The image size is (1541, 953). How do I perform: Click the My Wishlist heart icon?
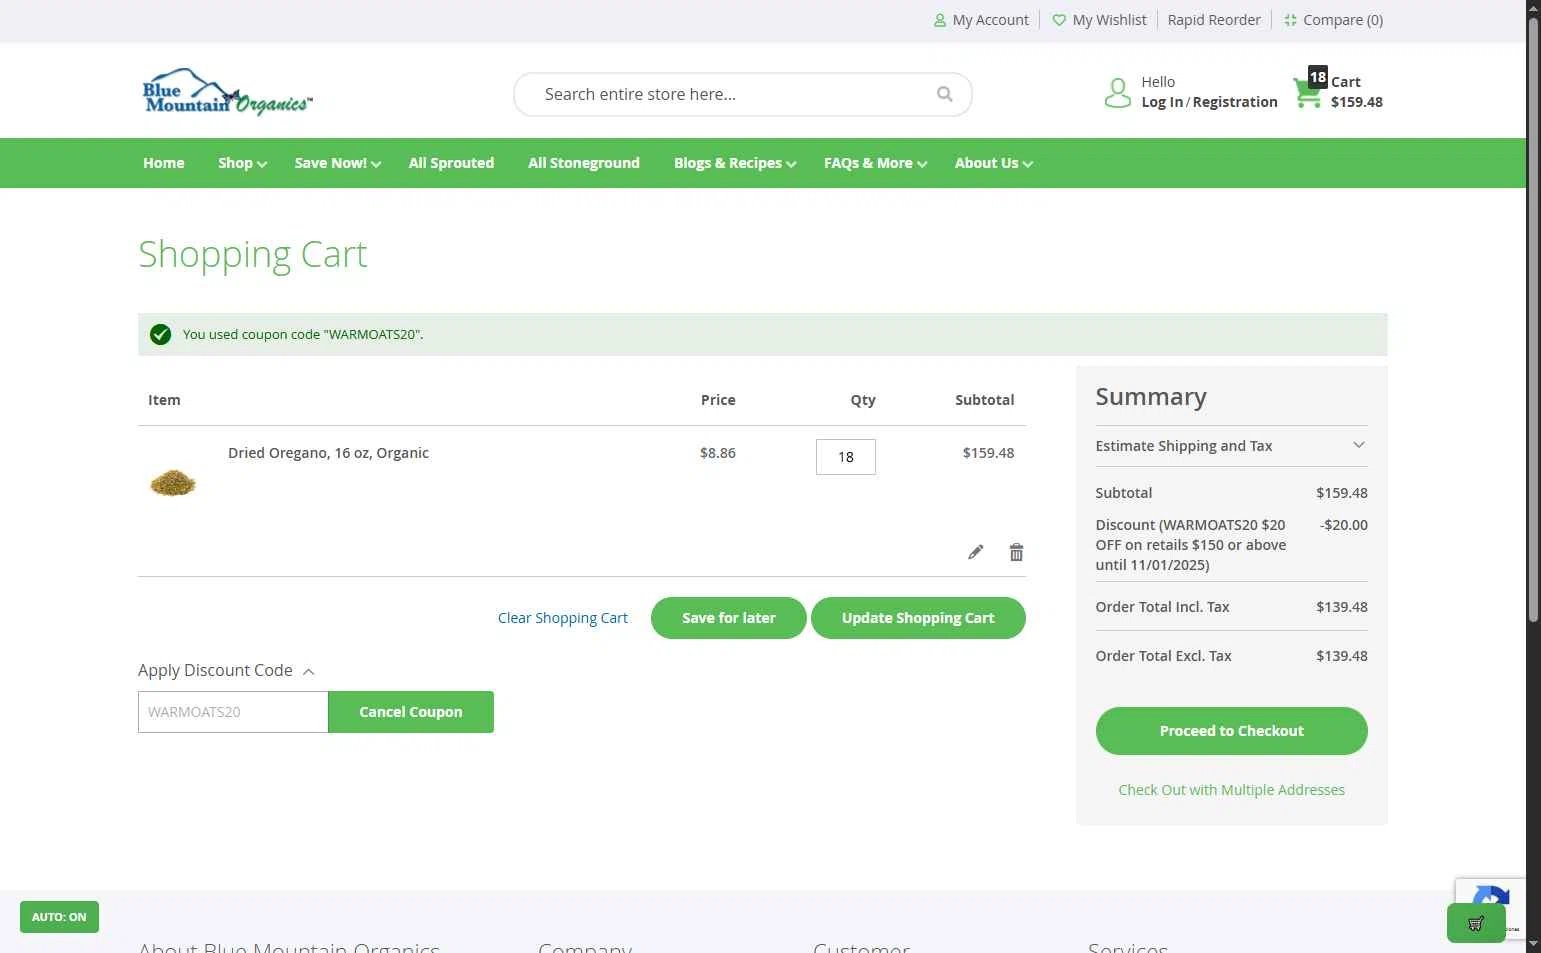1059,20
